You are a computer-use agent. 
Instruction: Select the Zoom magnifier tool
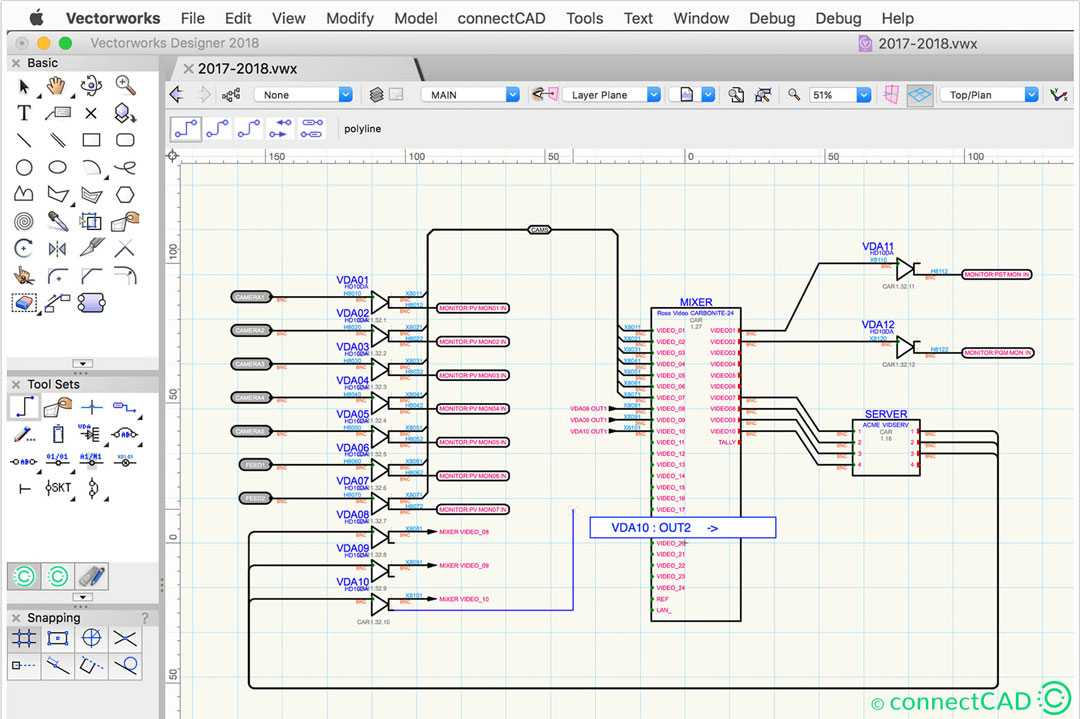(x=123, y=87)
